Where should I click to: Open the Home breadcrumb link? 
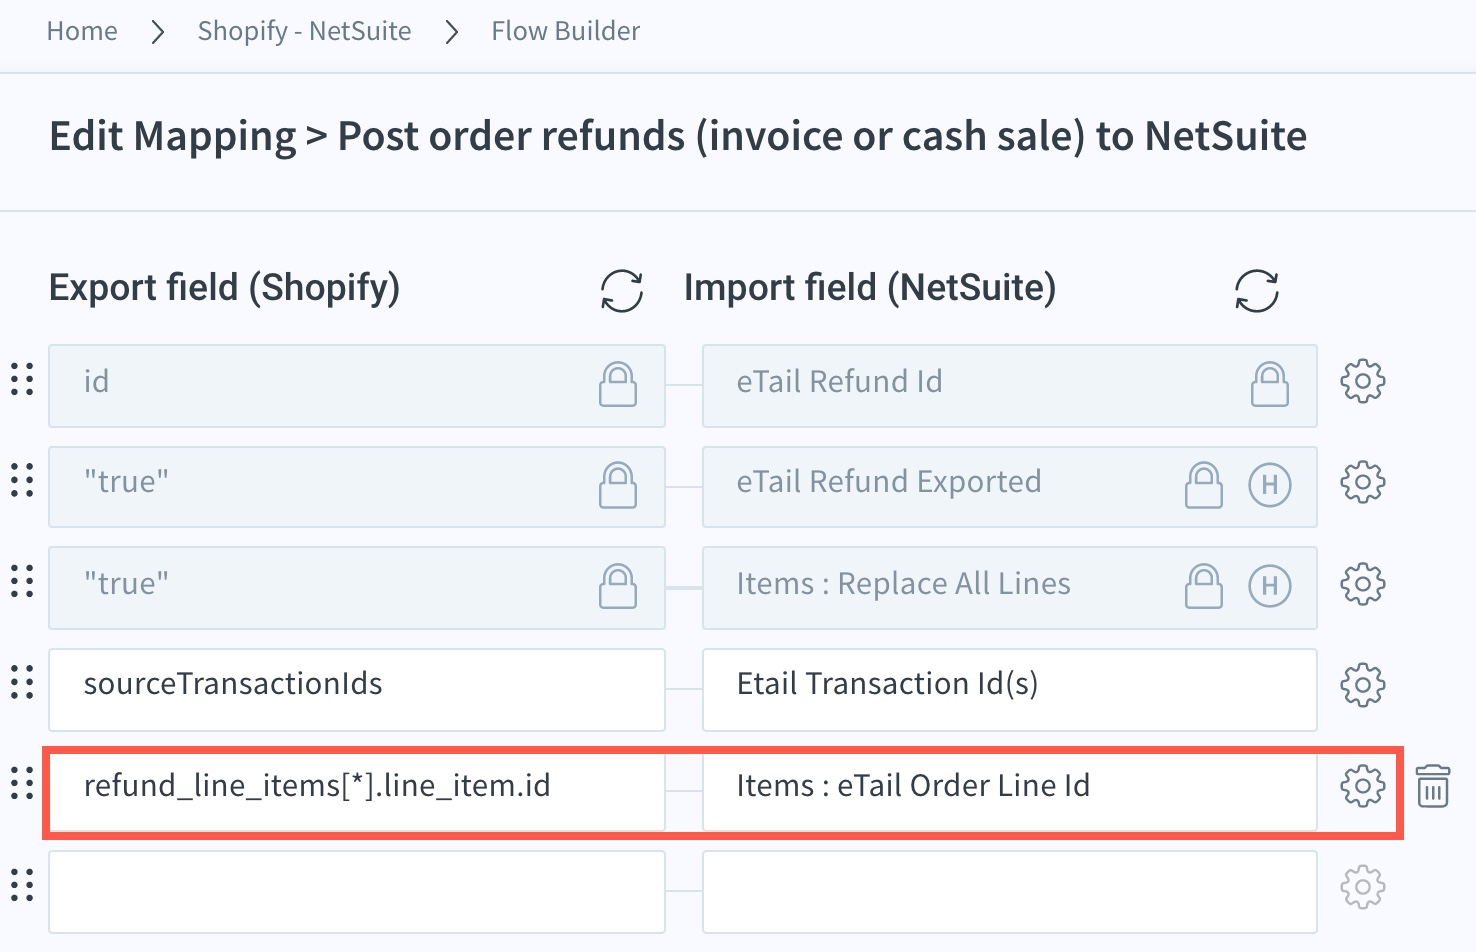[x=82, y=31]
